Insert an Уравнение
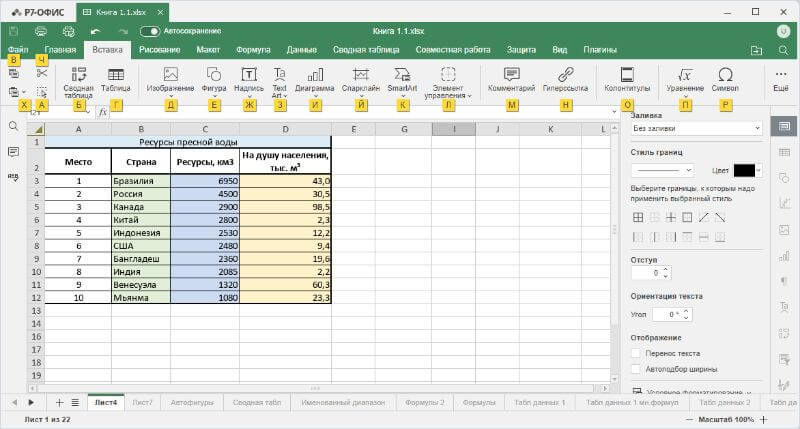 click(x=685, y=81)
